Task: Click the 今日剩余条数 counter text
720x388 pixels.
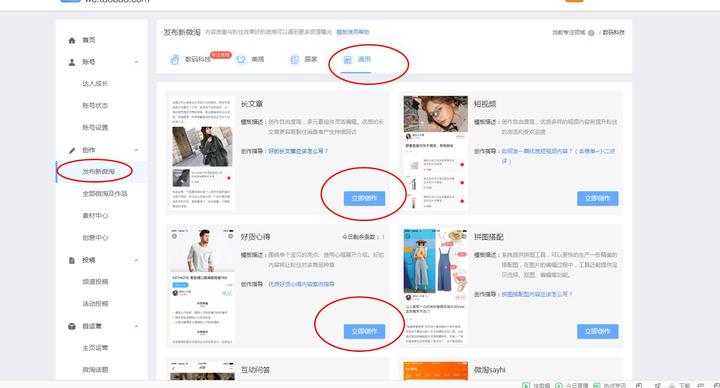Action: (x=363, y=237)
